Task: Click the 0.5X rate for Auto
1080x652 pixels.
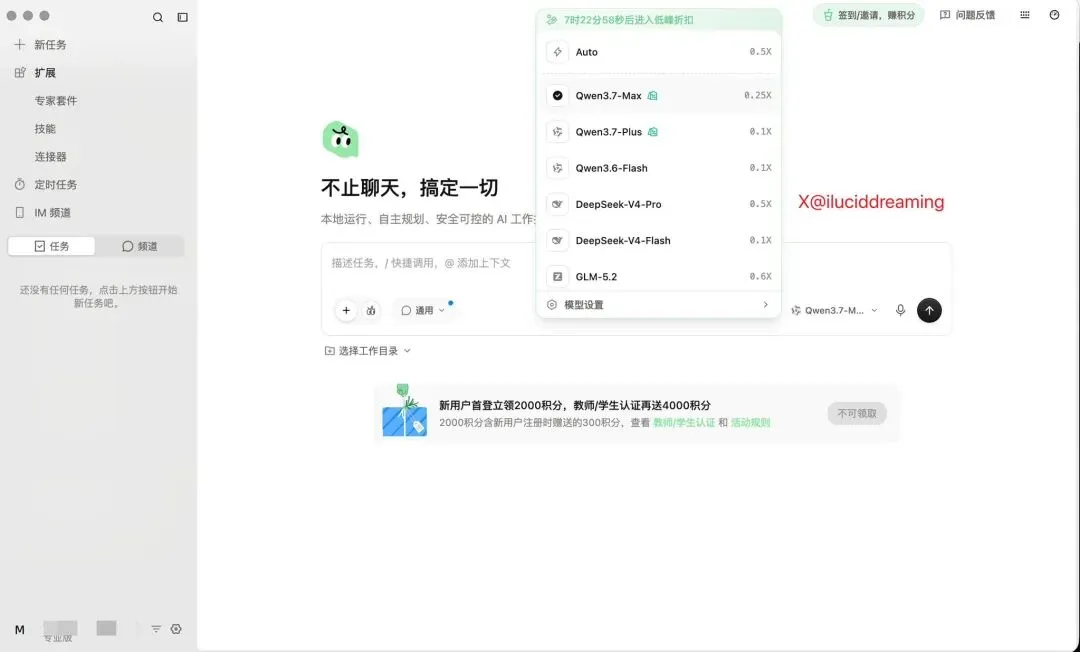Action: click(x=760, y=52)
